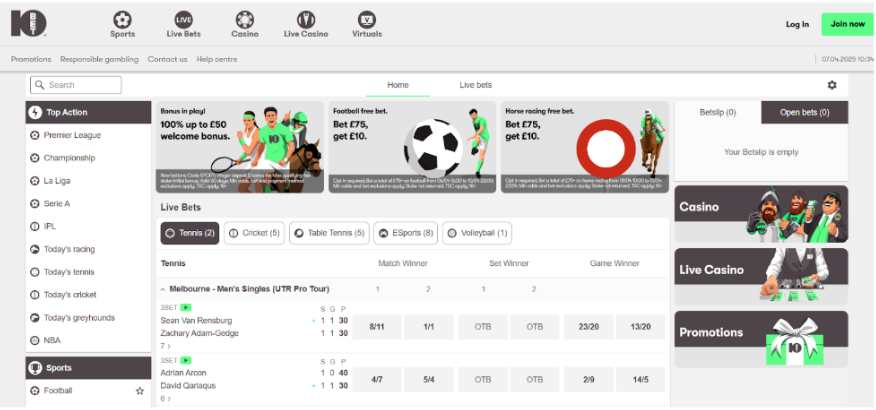This screenshot has height=410, width=876.
Task: Click the Football sidebar ball icon
Action: [35, 391]
